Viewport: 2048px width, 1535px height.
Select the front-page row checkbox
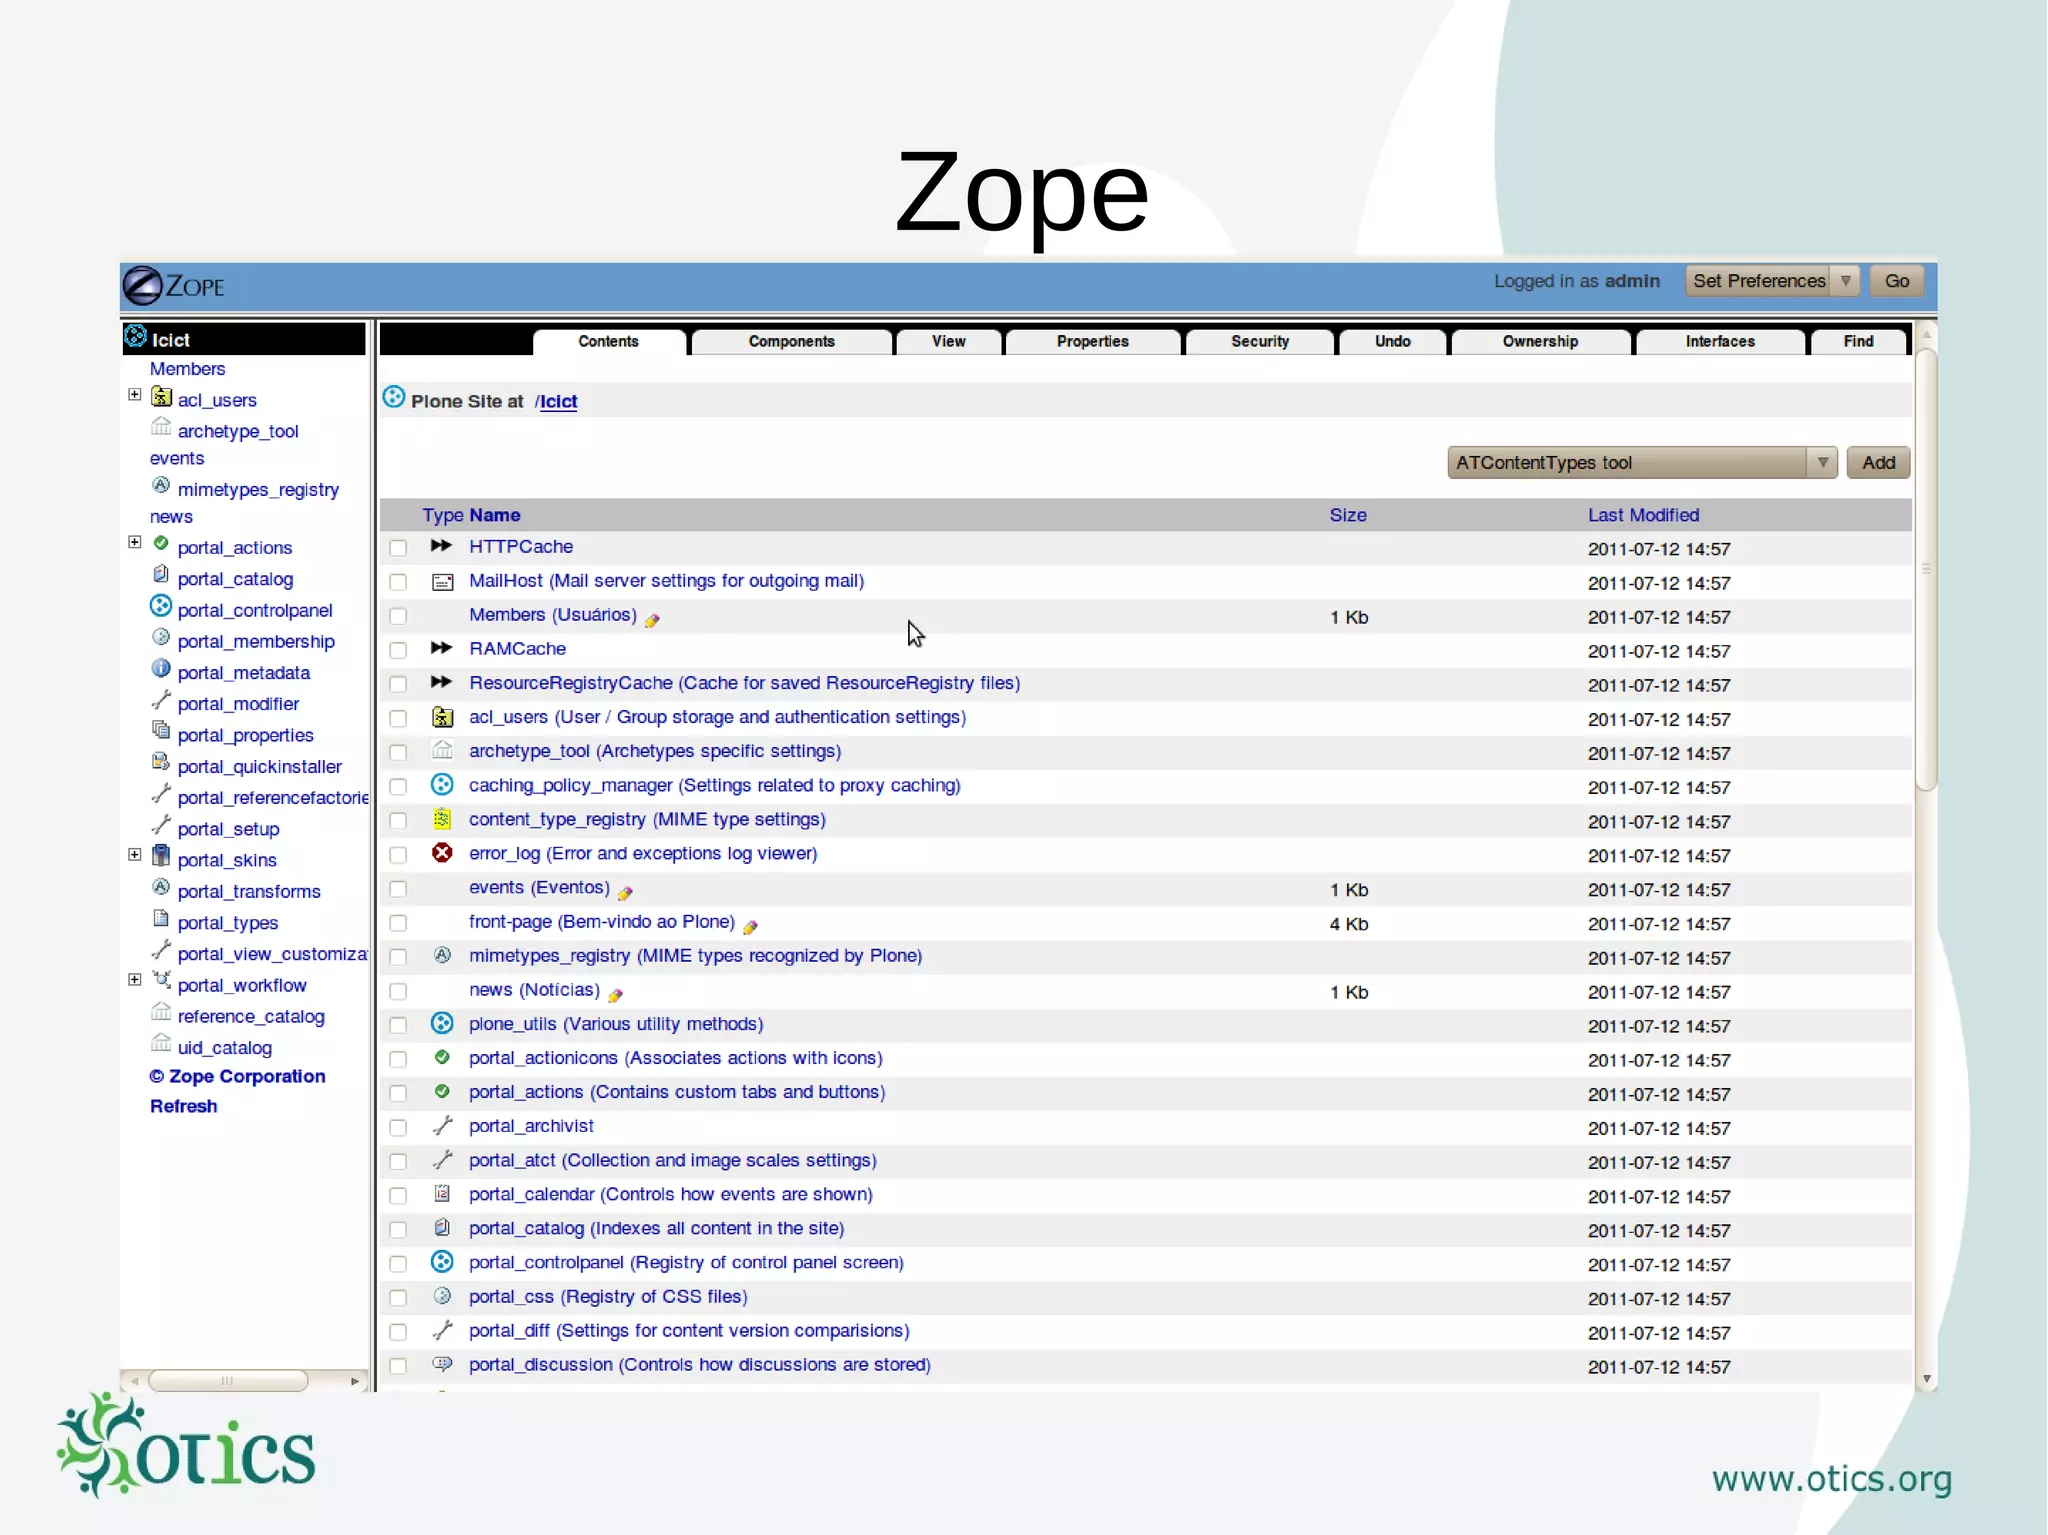point(398,923)
